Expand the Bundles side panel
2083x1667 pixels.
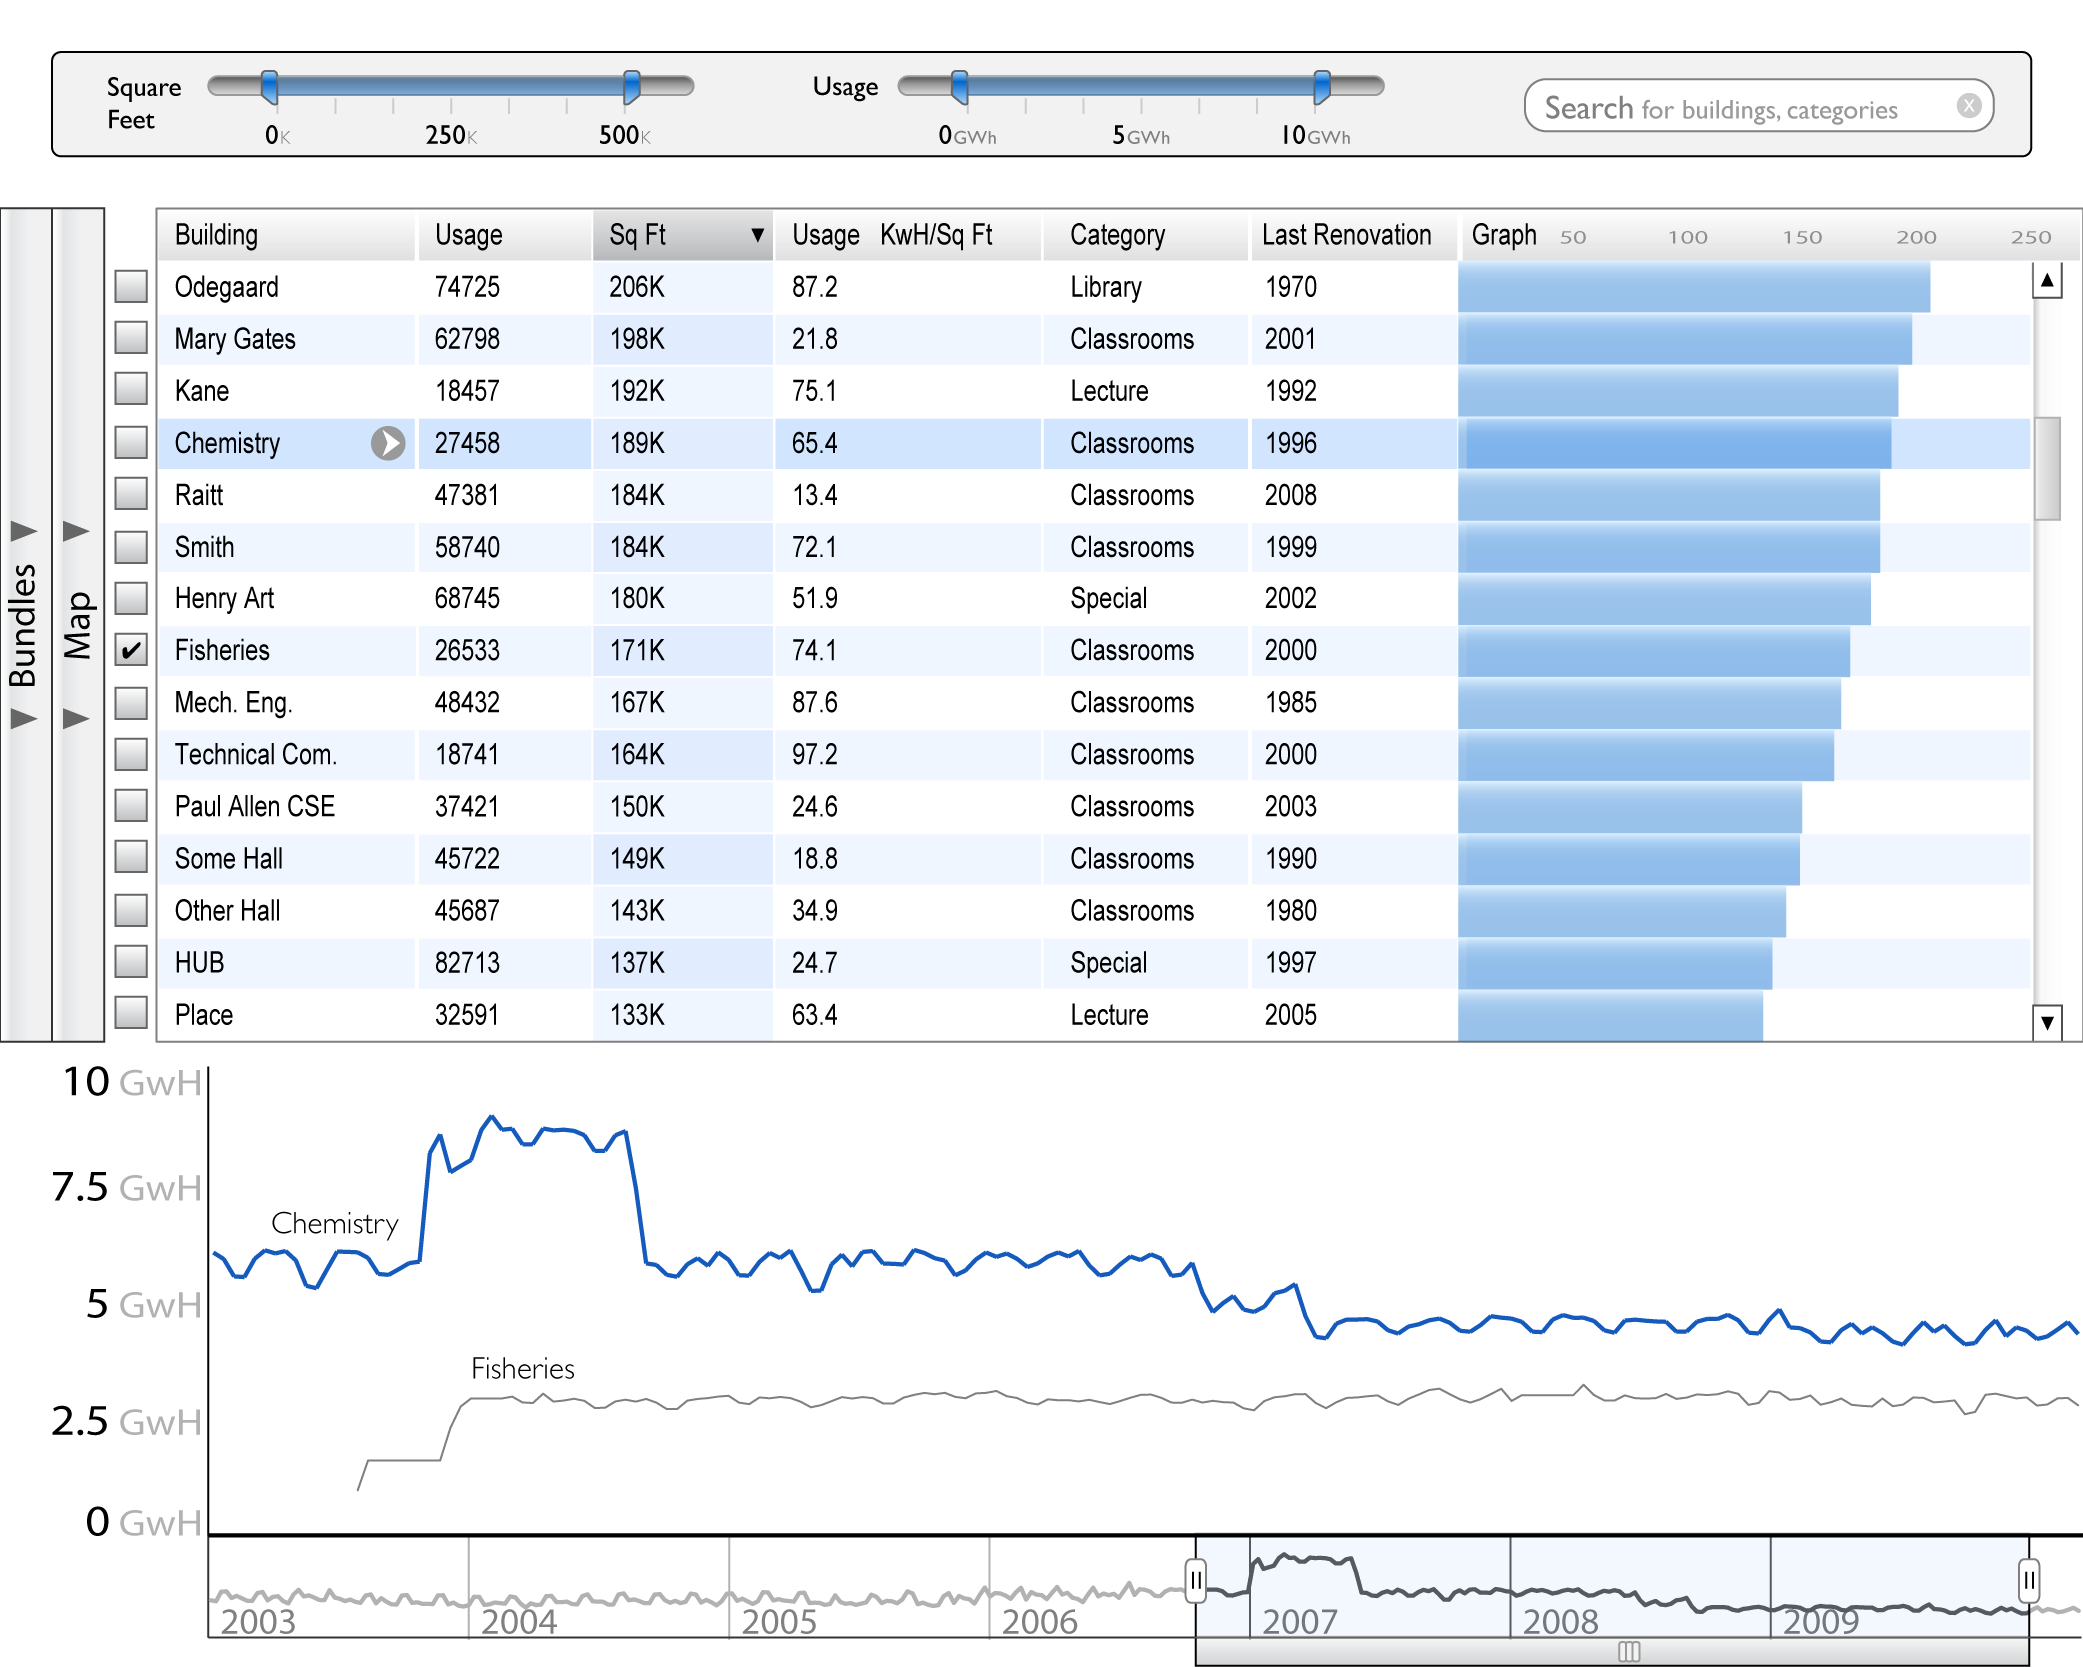pos(26,625)
